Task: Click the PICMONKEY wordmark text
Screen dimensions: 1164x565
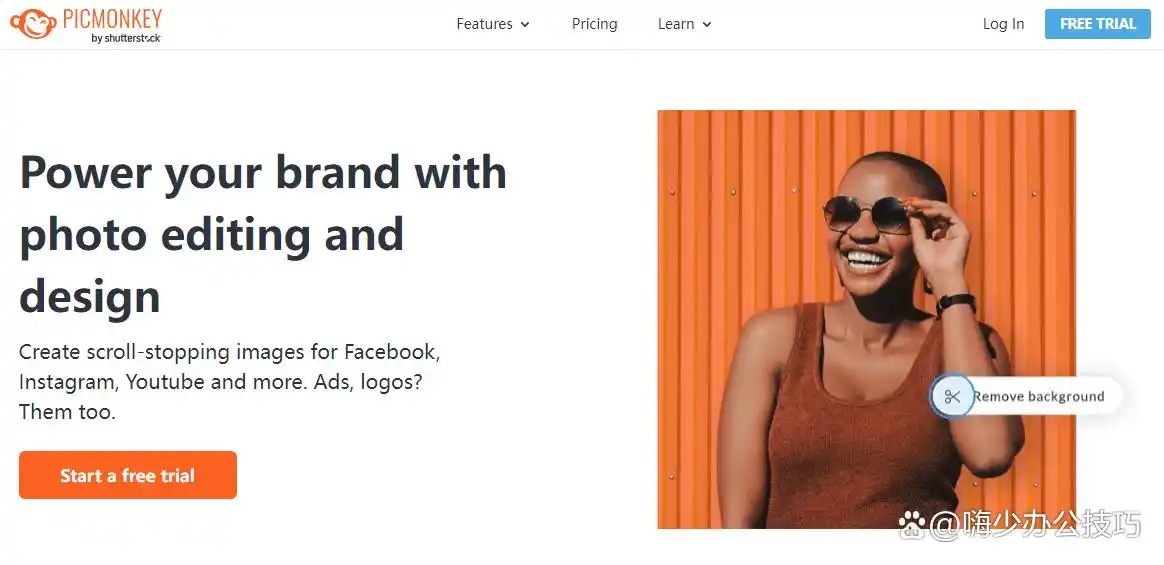Action: 111,17
